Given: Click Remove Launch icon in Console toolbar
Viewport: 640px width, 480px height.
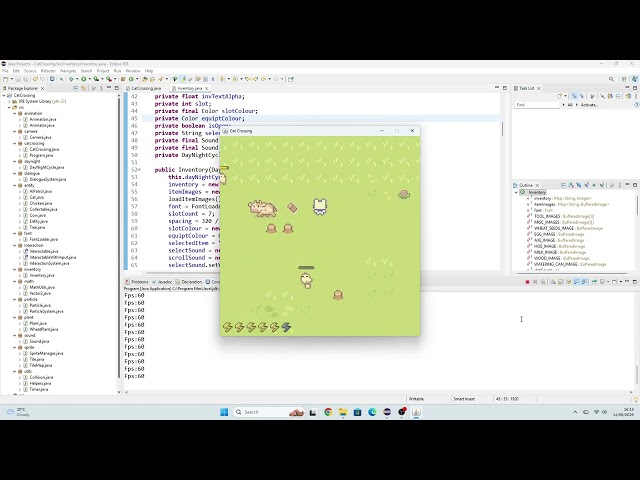Looking at the screenshot, I should (535, 282).
